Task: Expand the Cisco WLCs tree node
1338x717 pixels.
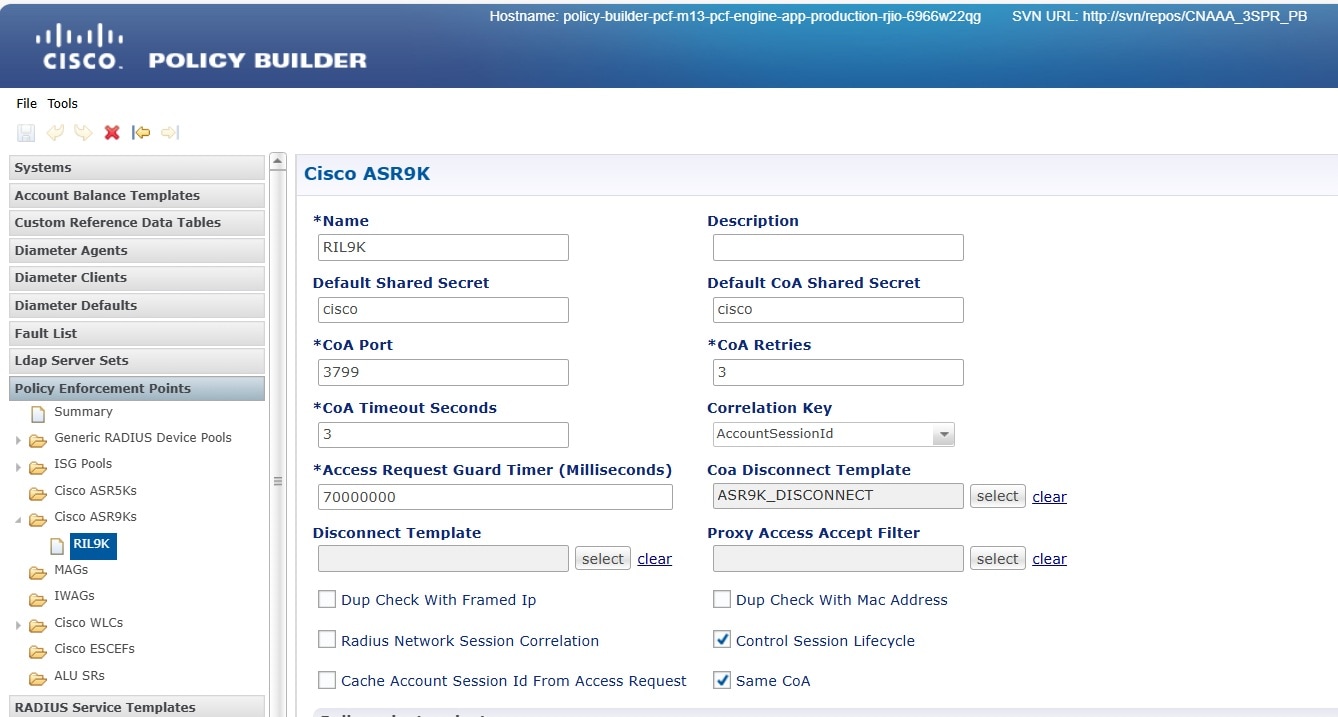Action: click(x=18, y=625)
